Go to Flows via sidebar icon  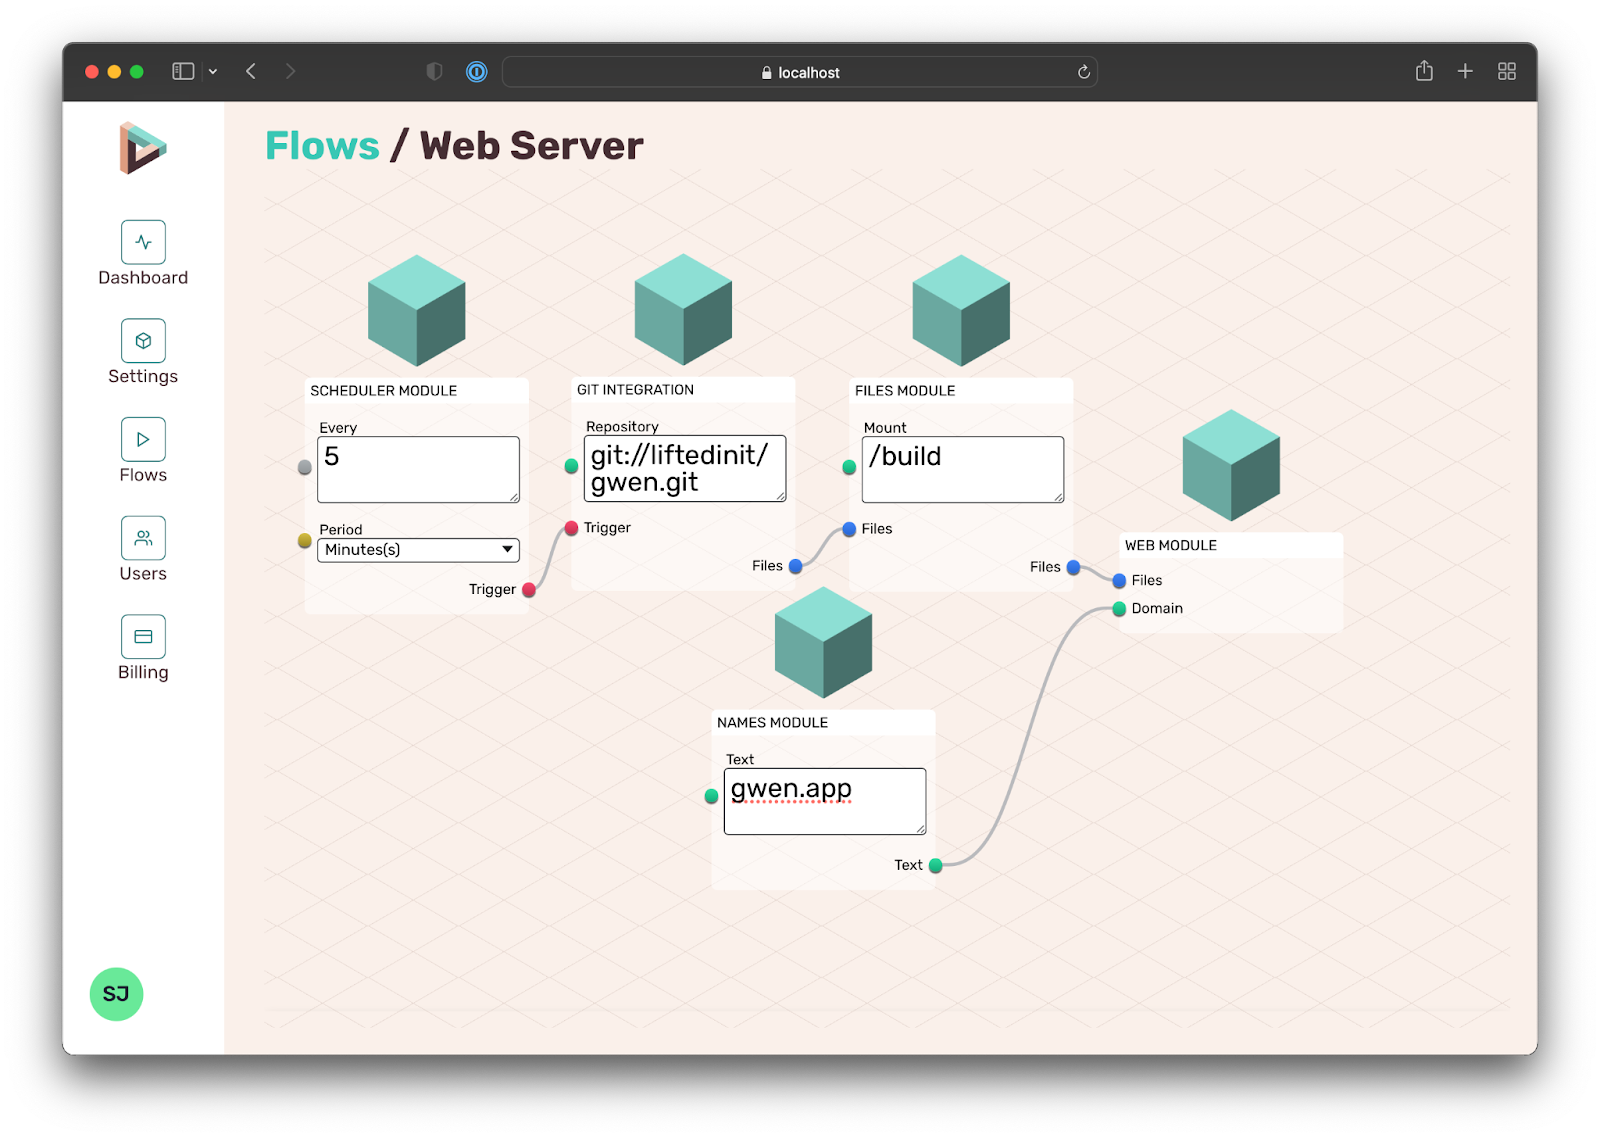[143, 439]
